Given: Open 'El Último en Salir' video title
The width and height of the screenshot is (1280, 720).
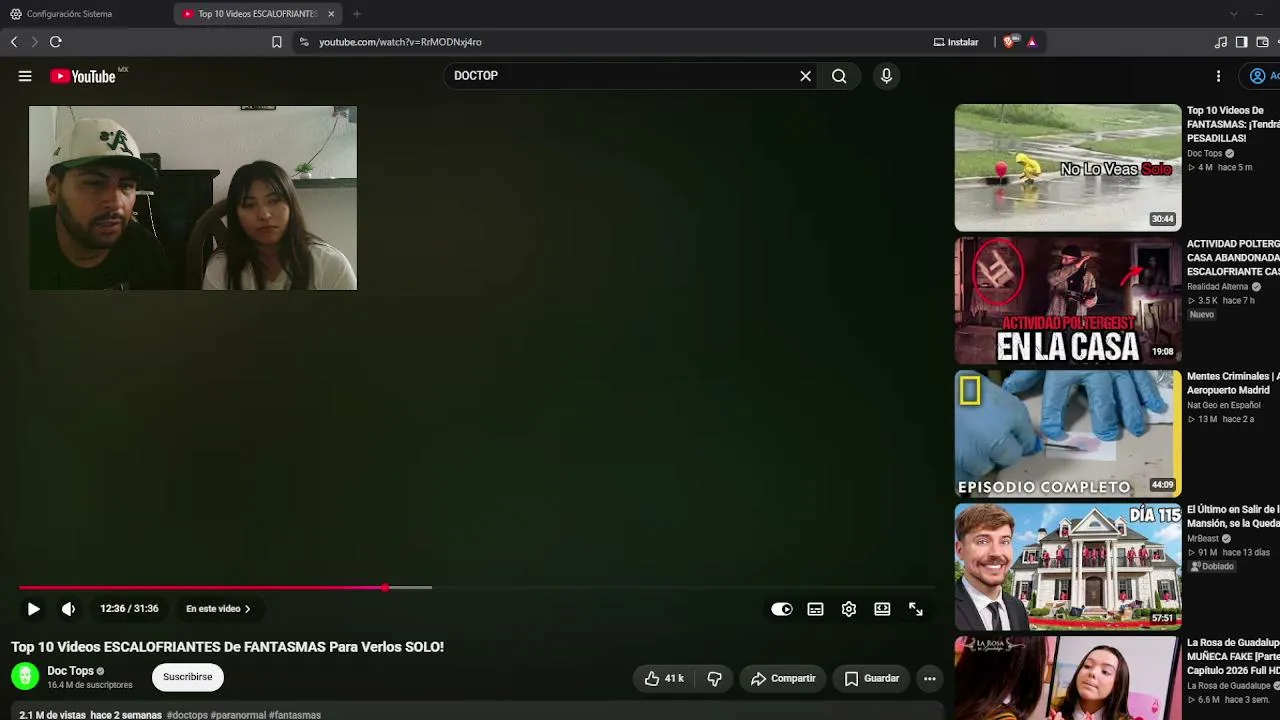Looking at the screenshot, I should (1233, 516).
